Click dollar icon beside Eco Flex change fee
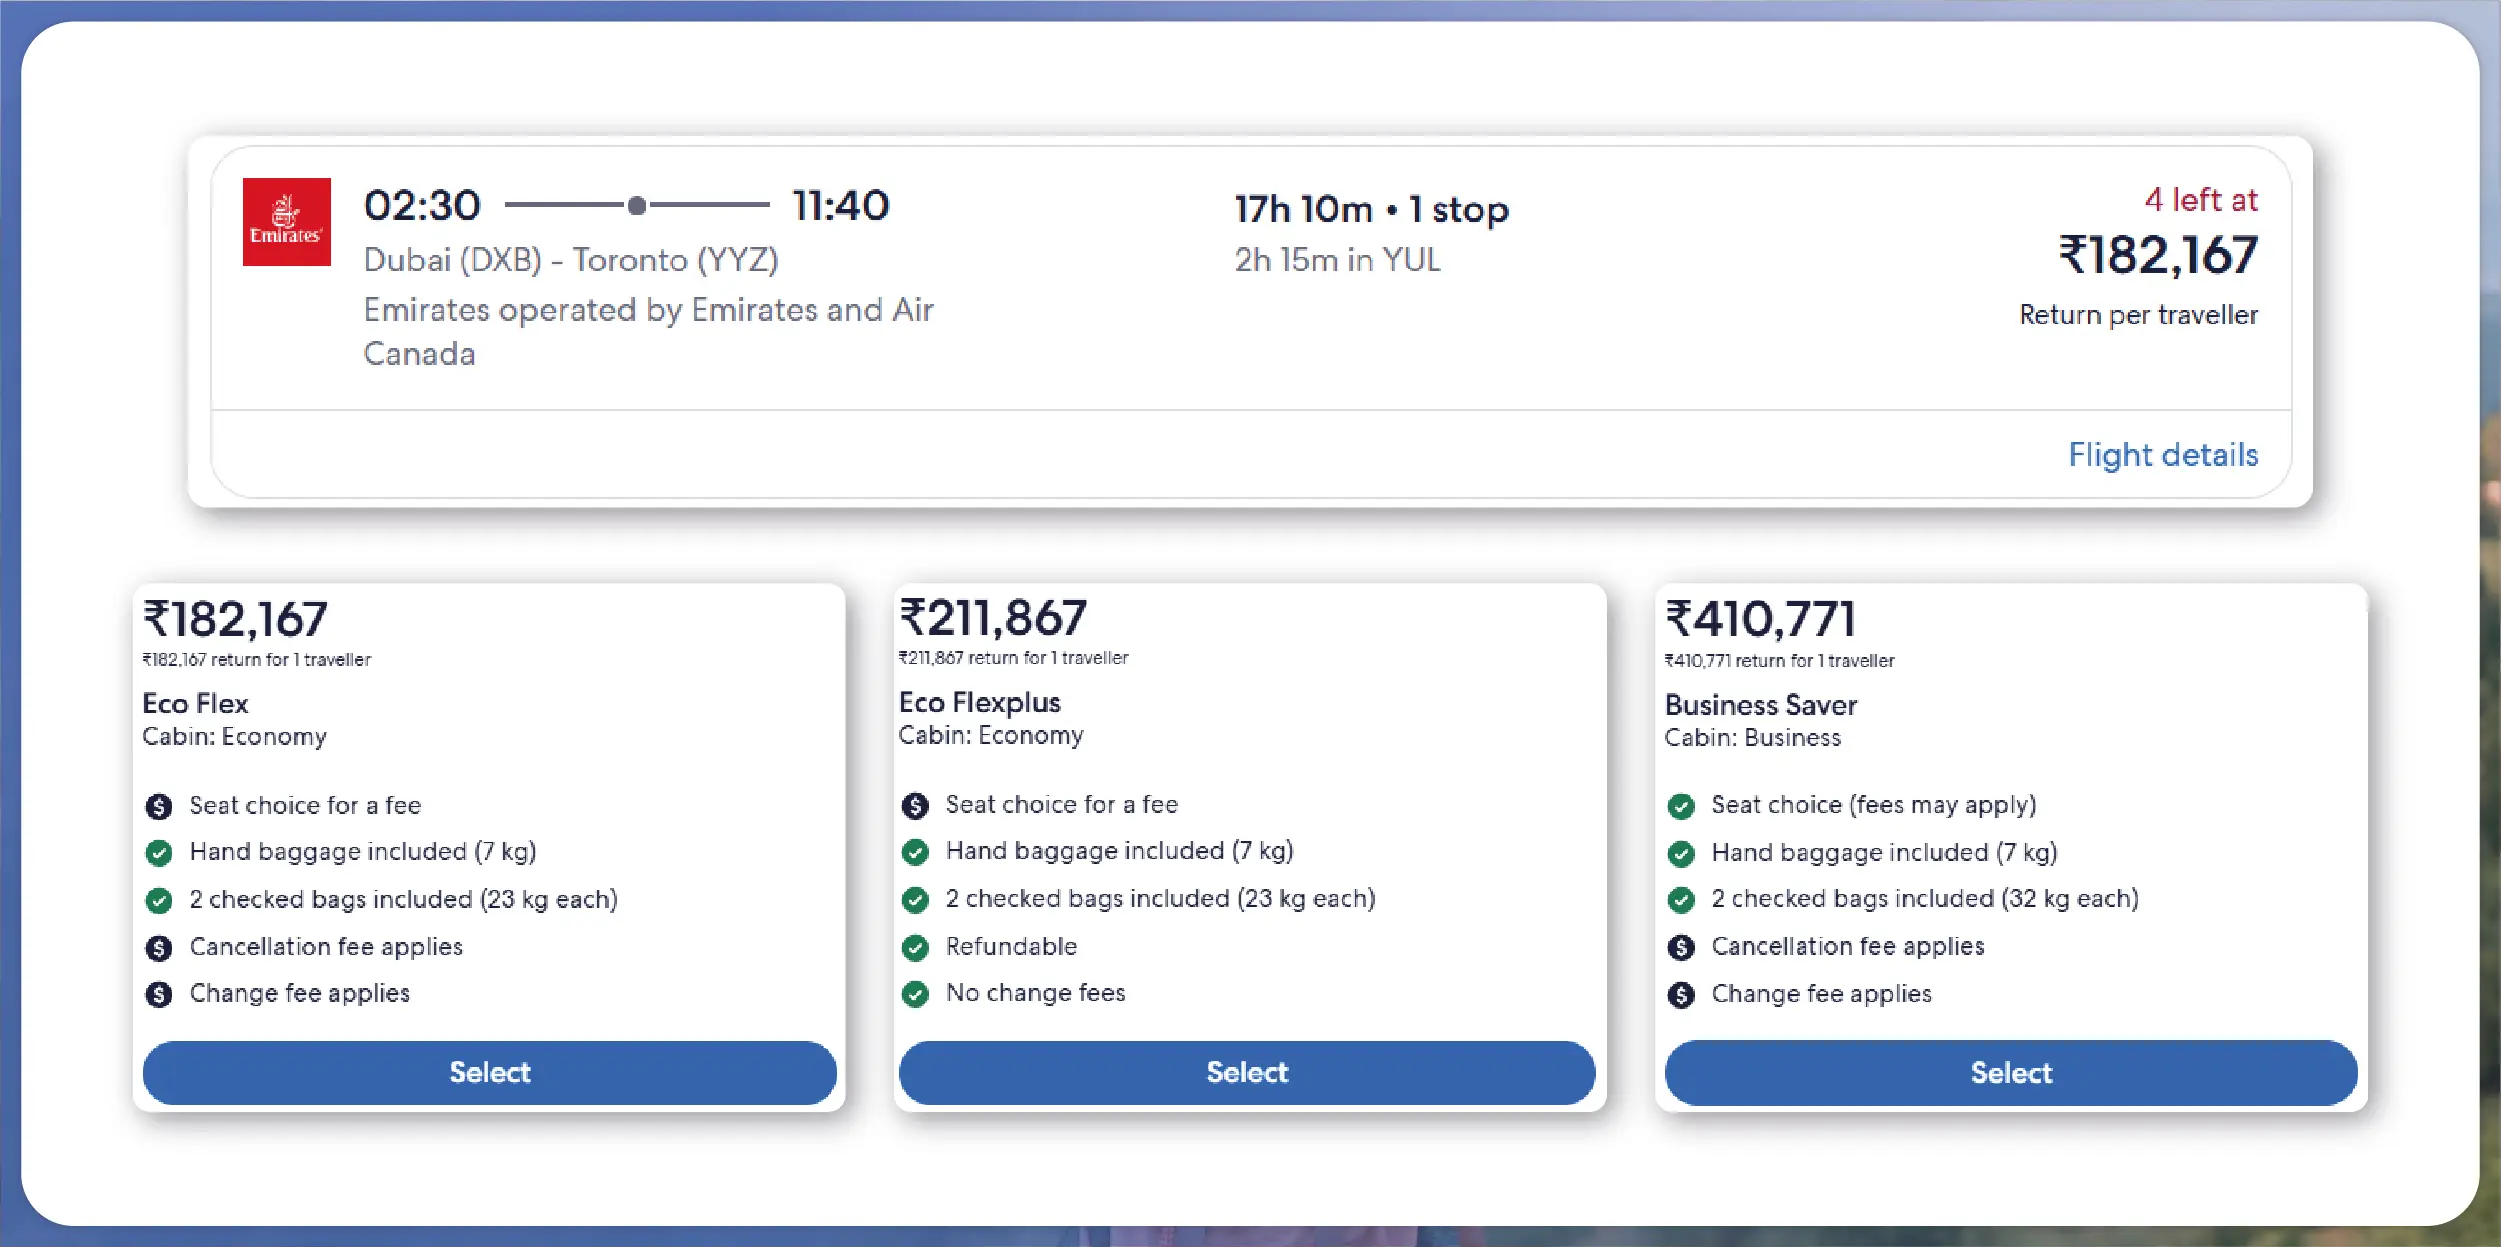The height and width of the screenshot is (1248, 2501). point(159,995)
